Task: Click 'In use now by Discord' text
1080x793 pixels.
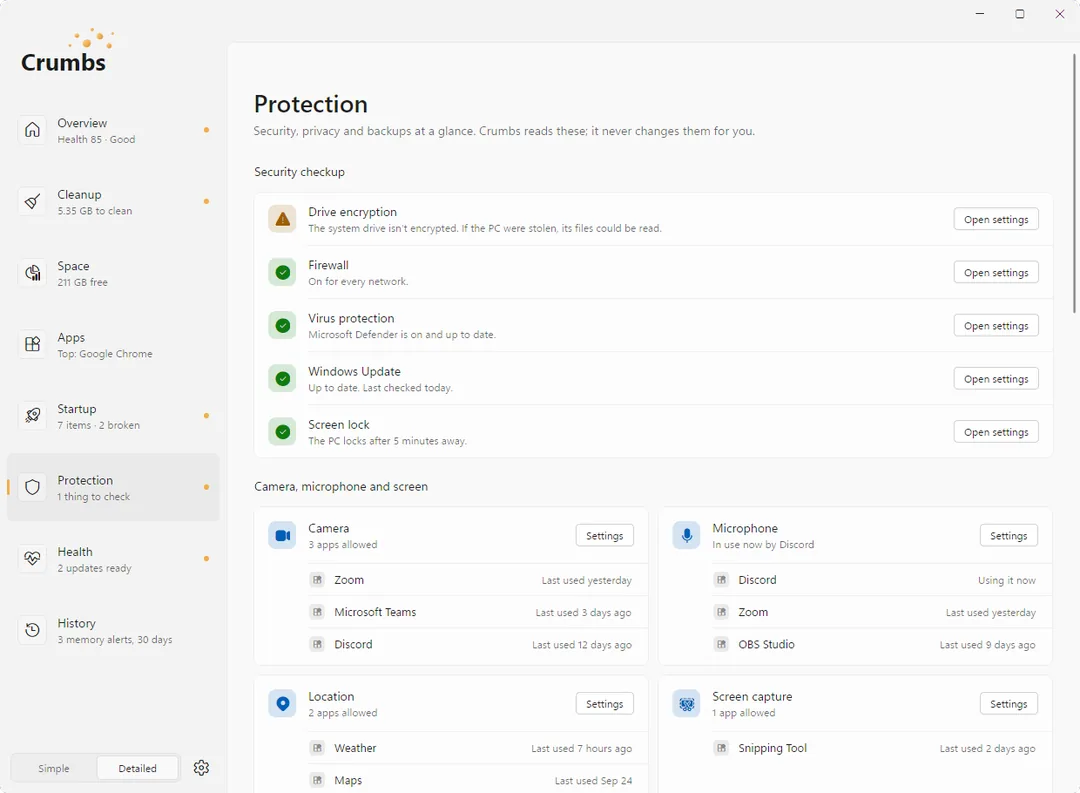Action: click(x=763, y=544)
